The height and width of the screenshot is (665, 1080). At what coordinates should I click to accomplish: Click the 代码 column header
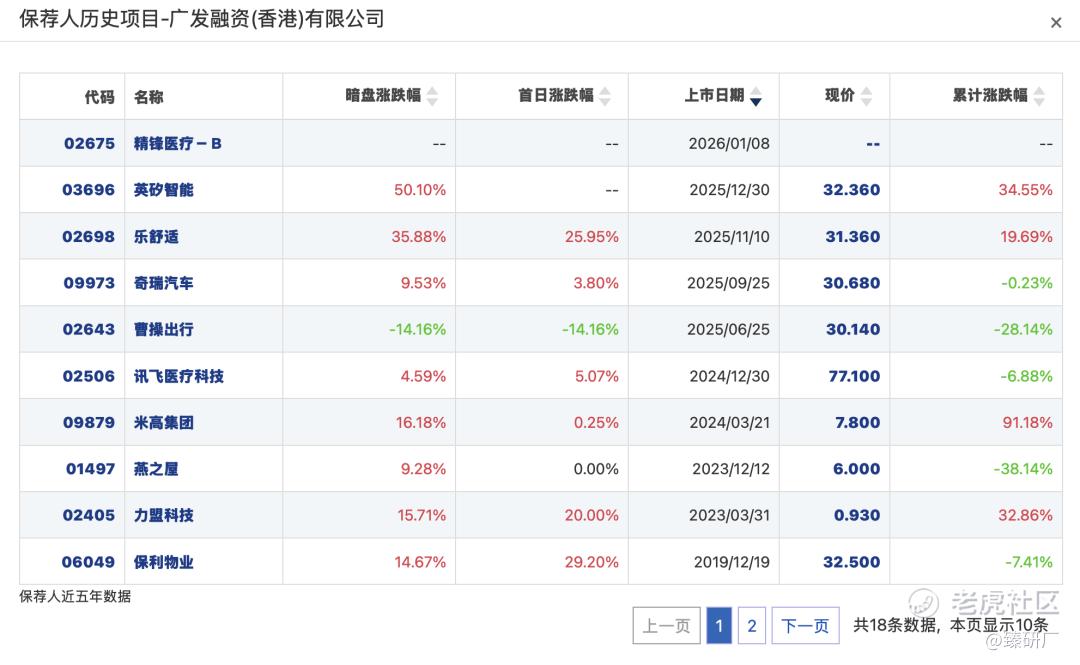(x=100, y=96)
